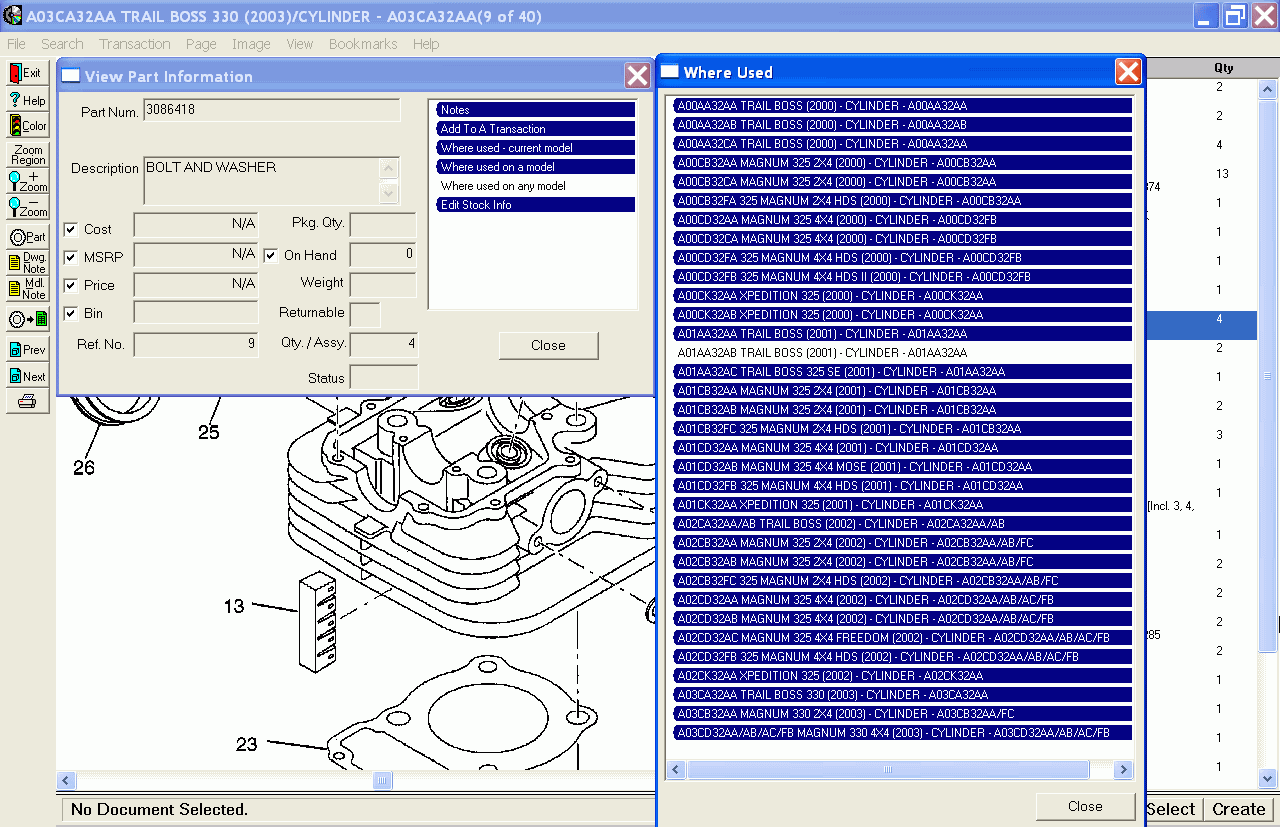Toggle the Cost checkbox
Viewport: 1280px width, 827px height.
pyautogui.click(x=70, y=229)
